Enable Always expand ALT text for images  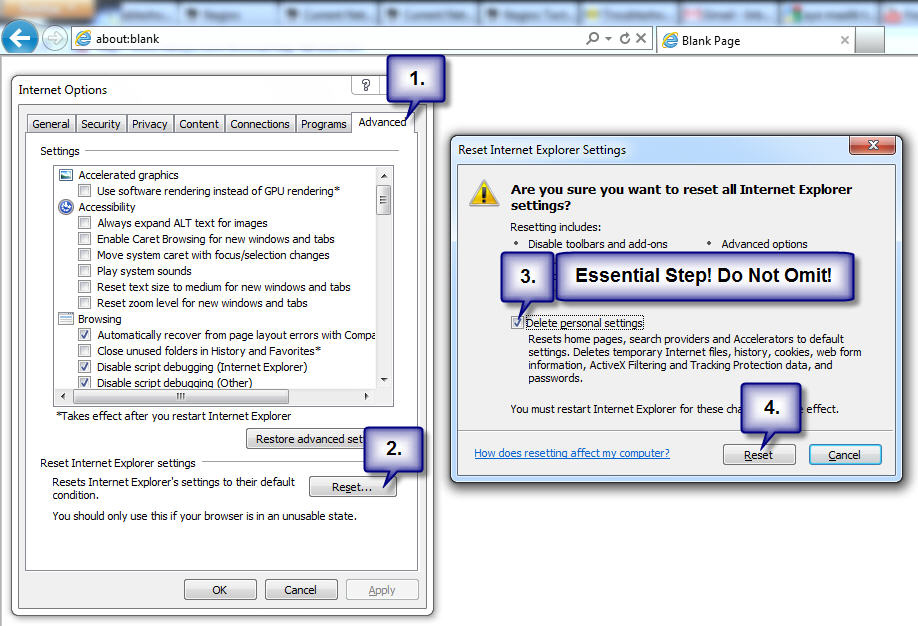pyautogui.click(x=85, y=223)
